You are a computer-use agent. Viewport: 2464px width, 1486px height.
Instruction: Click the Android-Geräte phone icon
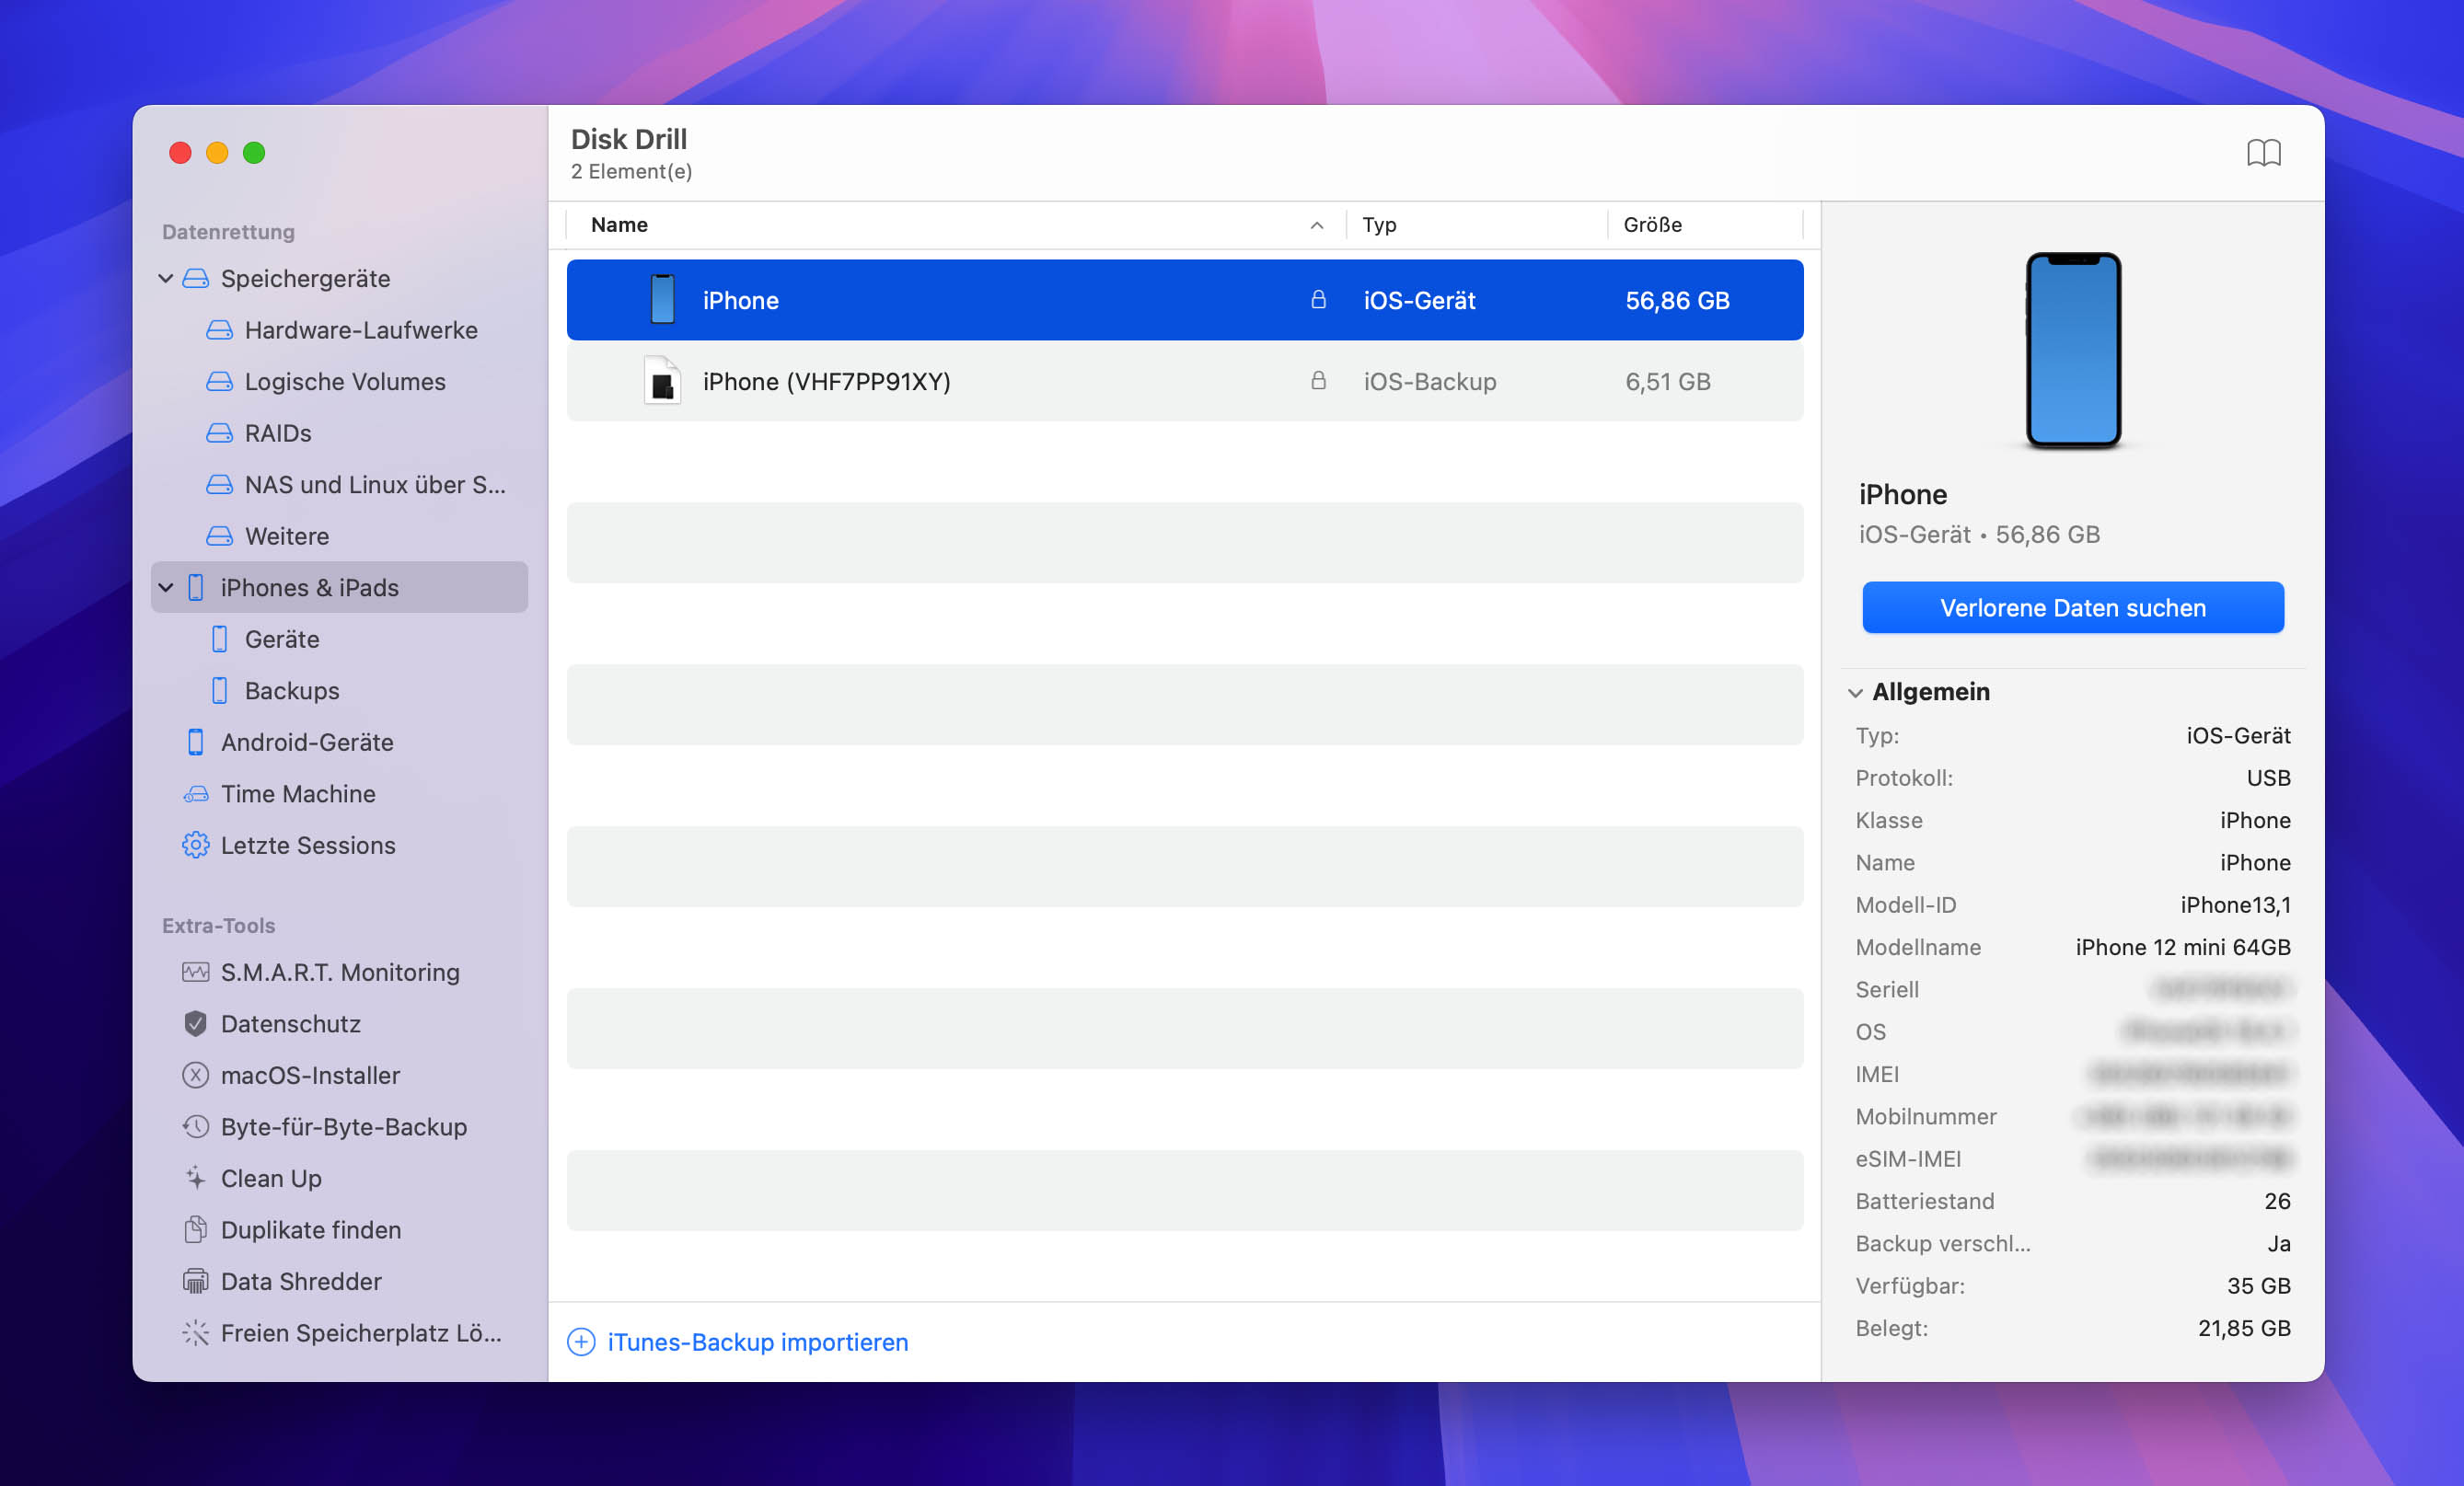[x=195, y=742]
